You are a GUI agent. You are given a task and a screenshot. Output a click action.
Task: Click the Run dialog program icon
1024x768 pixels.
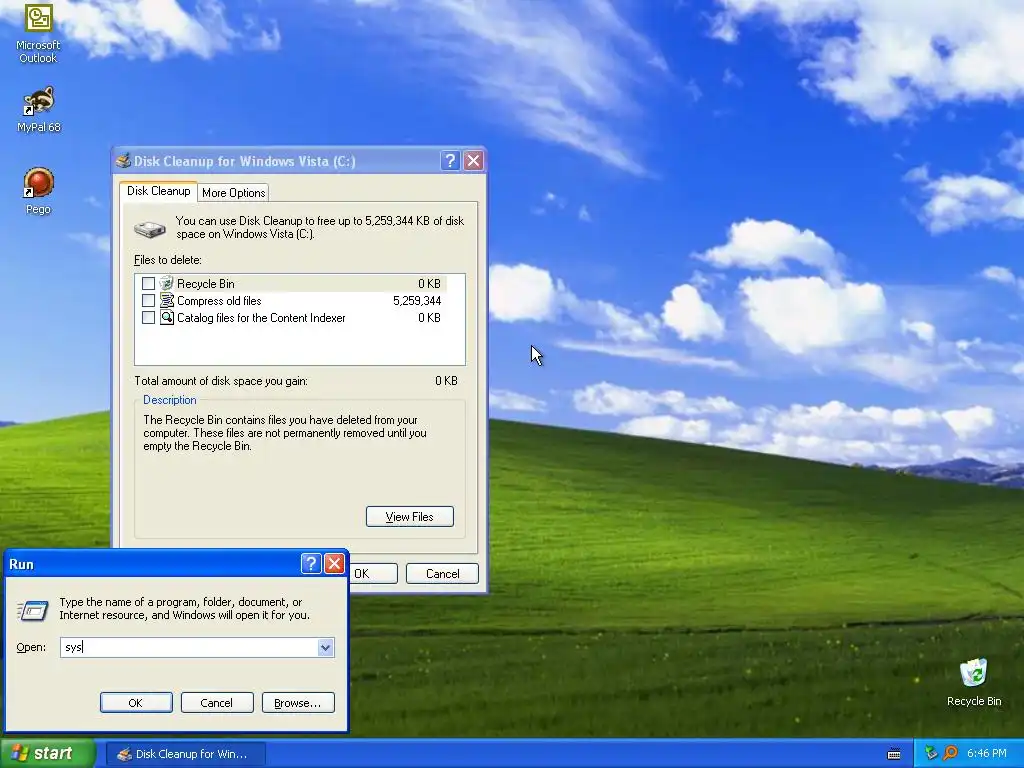coord(33,610)
